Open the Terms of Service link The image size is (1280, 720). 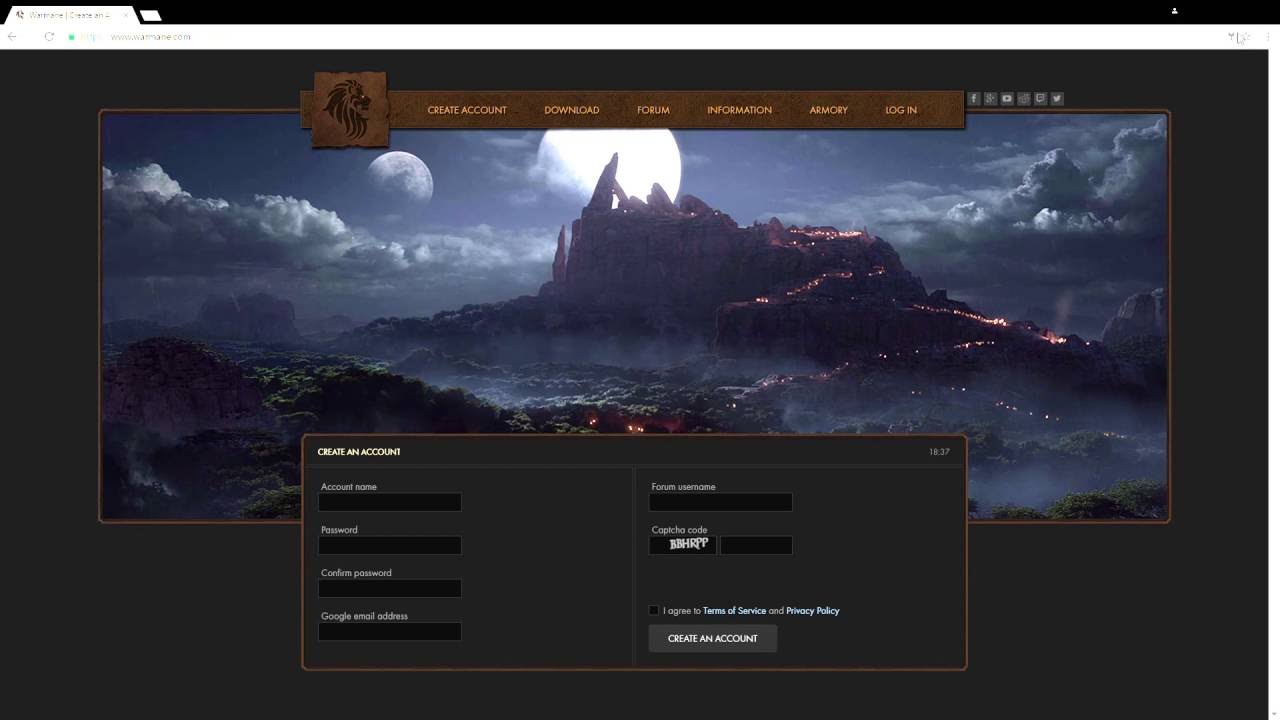pos(734,610)
